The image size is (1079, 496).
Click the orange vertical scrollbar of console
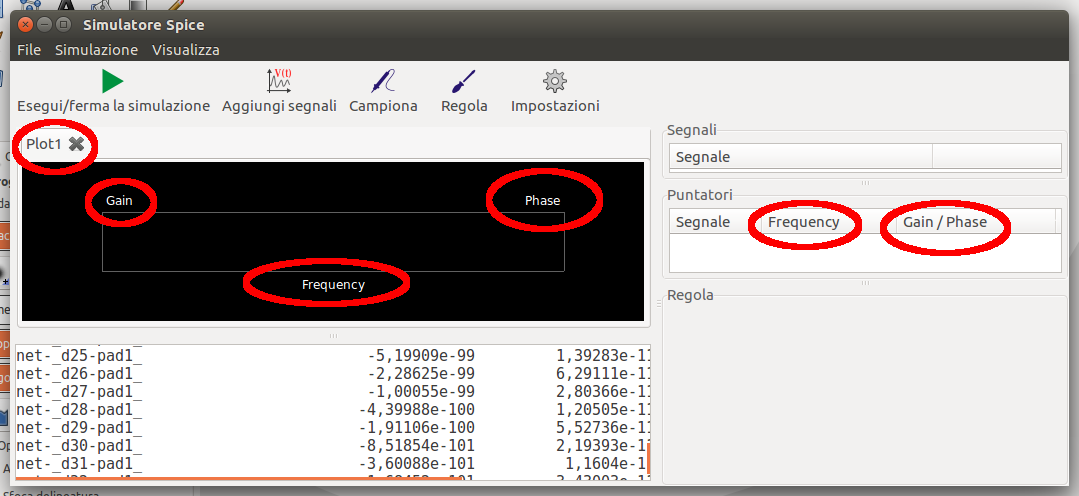pos(648,460)
